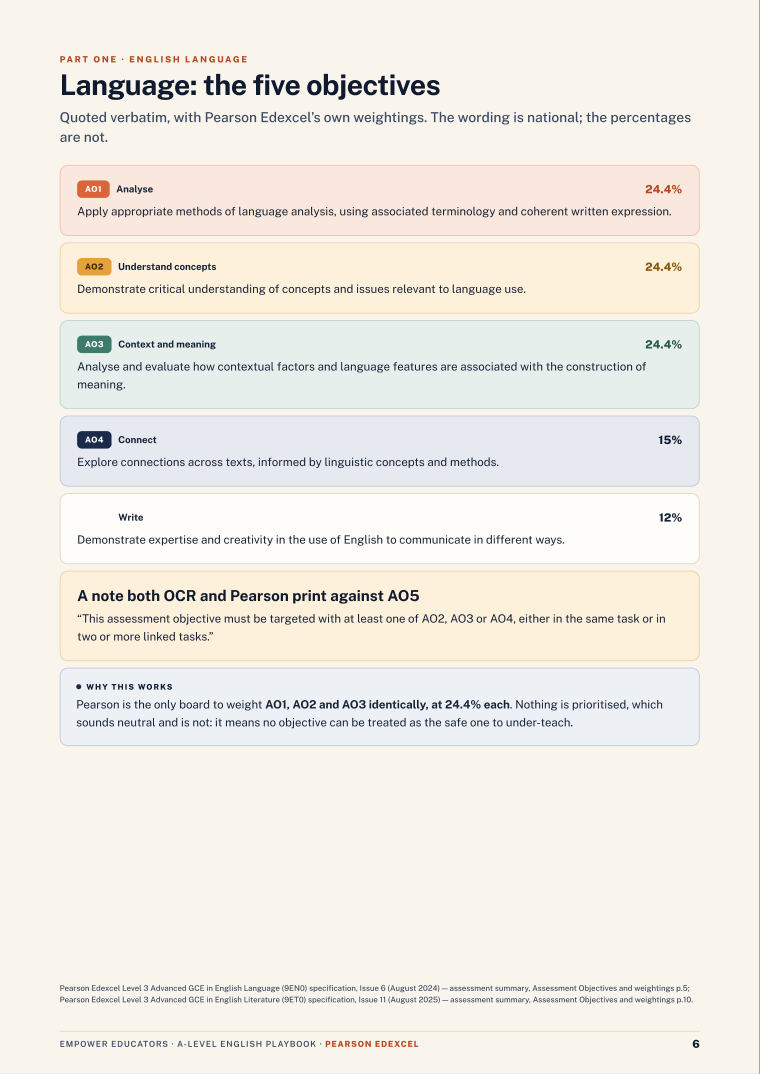This screenshot has width=760, height=1074.
Task: Click the note heading about OCR and Pearson
Action: 248,595
